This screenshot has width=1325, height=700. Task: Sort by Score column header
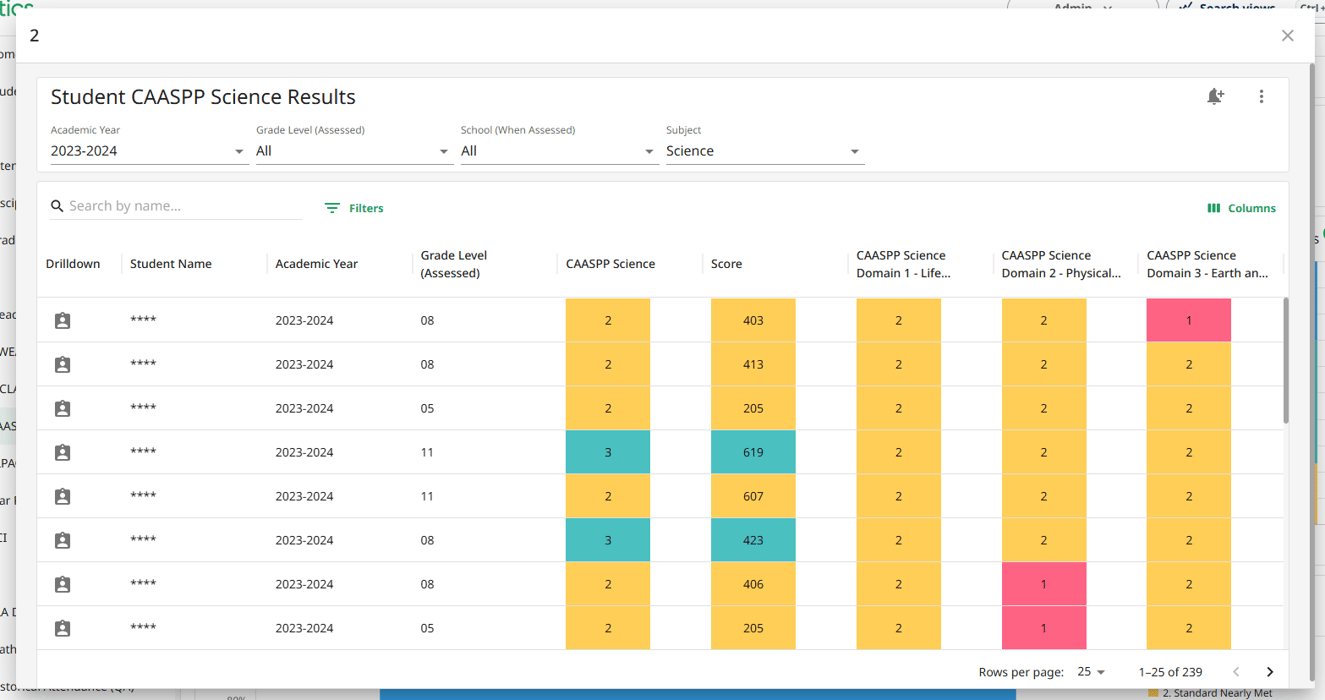point(726,264)
